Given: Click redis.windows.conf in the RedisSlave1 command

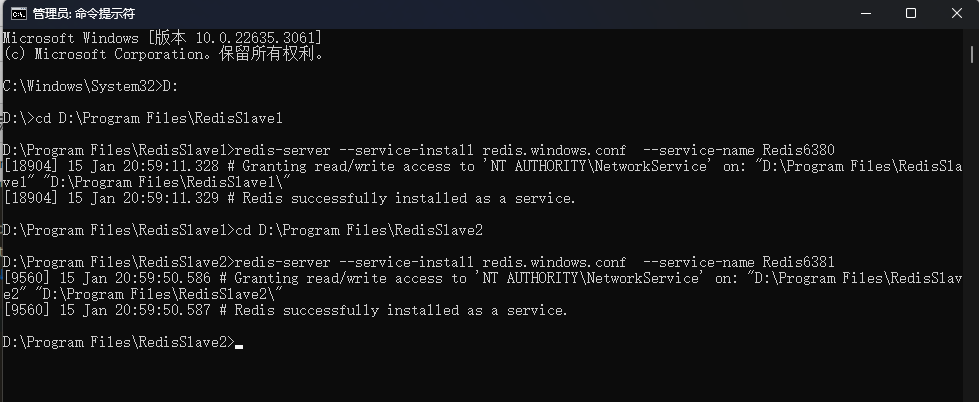Looking at the screenshot, I should point(554,150).
